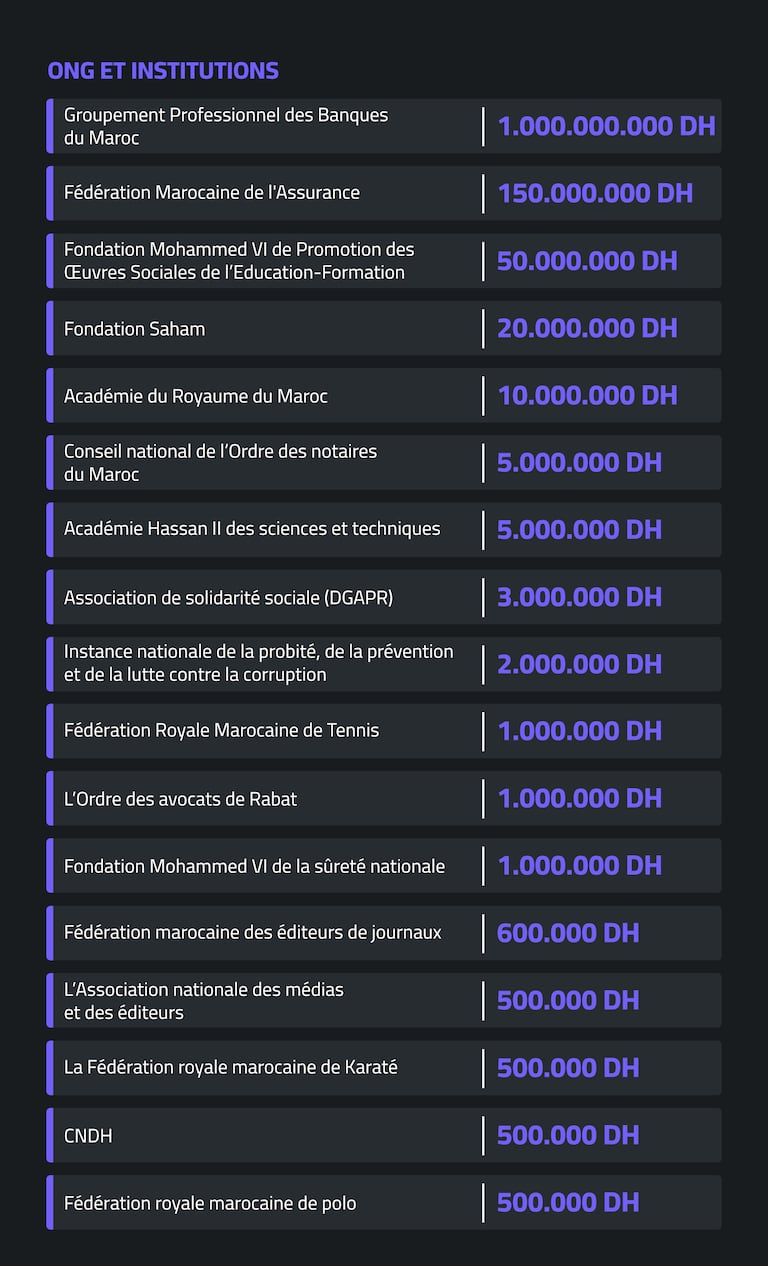Choose Académie du Royaume du Maroc
Screen dimensions: 768x1266
coord(196,396)
